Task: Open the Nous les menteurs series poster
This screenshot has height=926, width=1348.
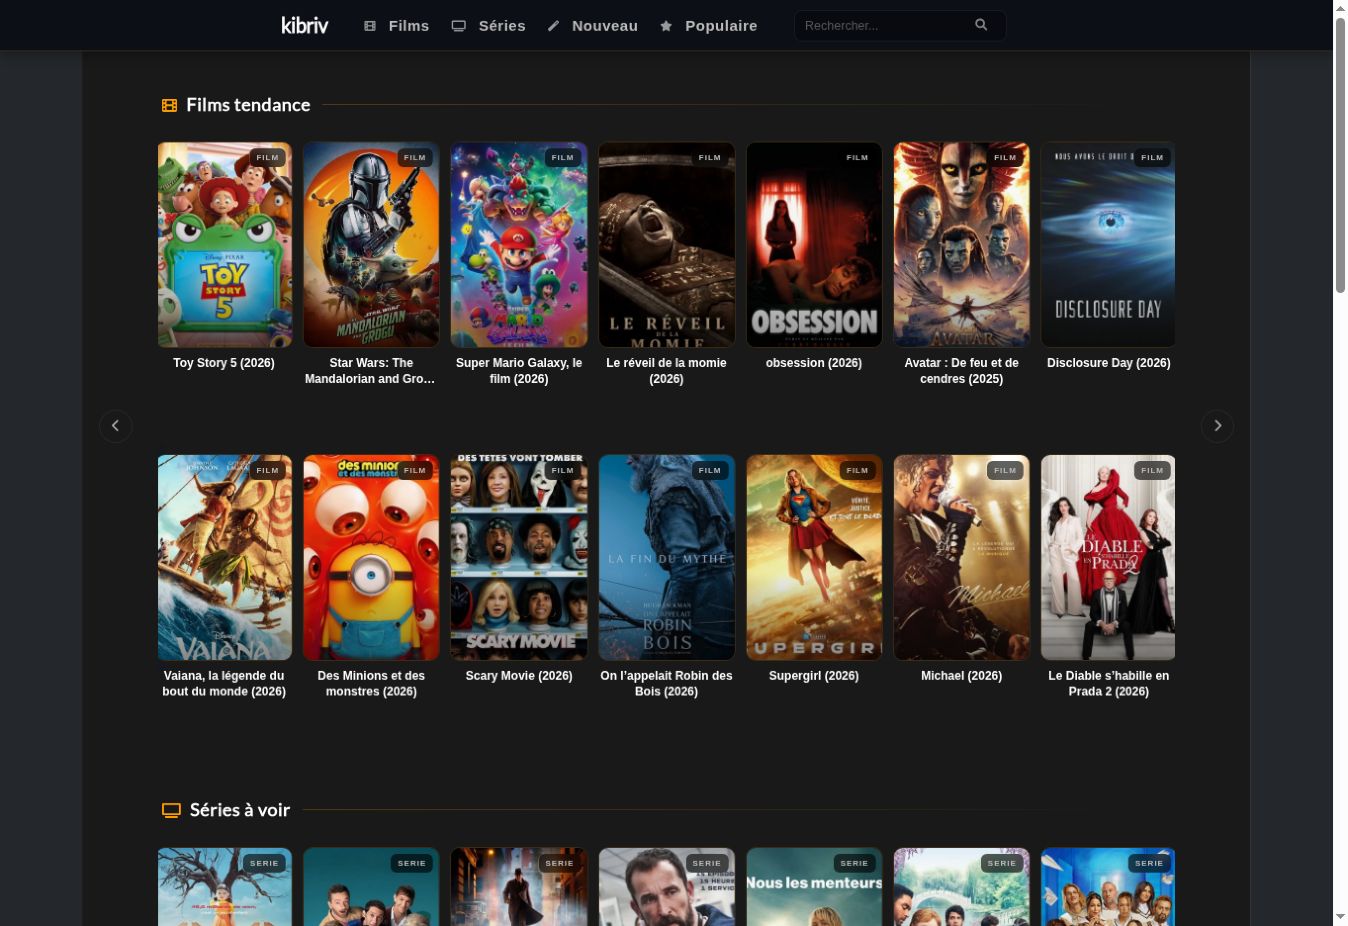Action: click(x=814, y=887)
